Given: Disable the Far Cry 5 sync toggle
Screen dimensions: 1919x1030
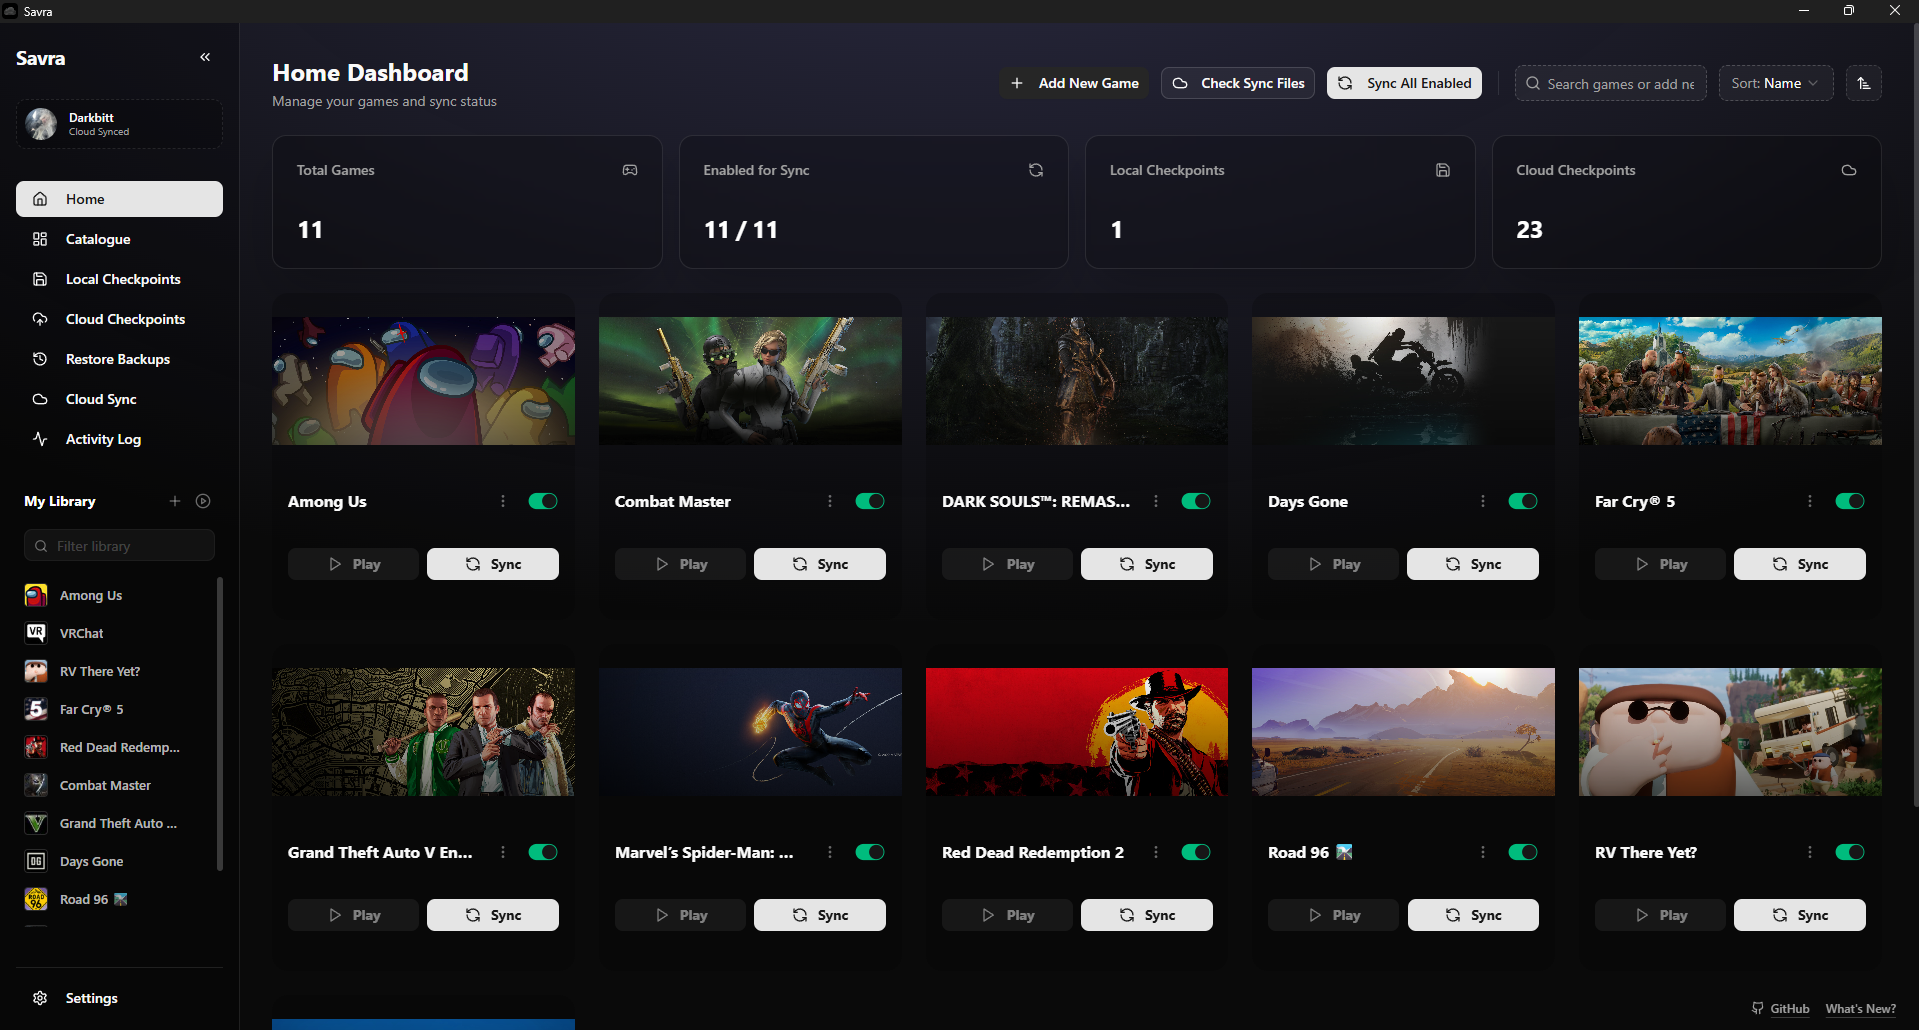Looking at the screenshot, I should (x=1849, y=501).
